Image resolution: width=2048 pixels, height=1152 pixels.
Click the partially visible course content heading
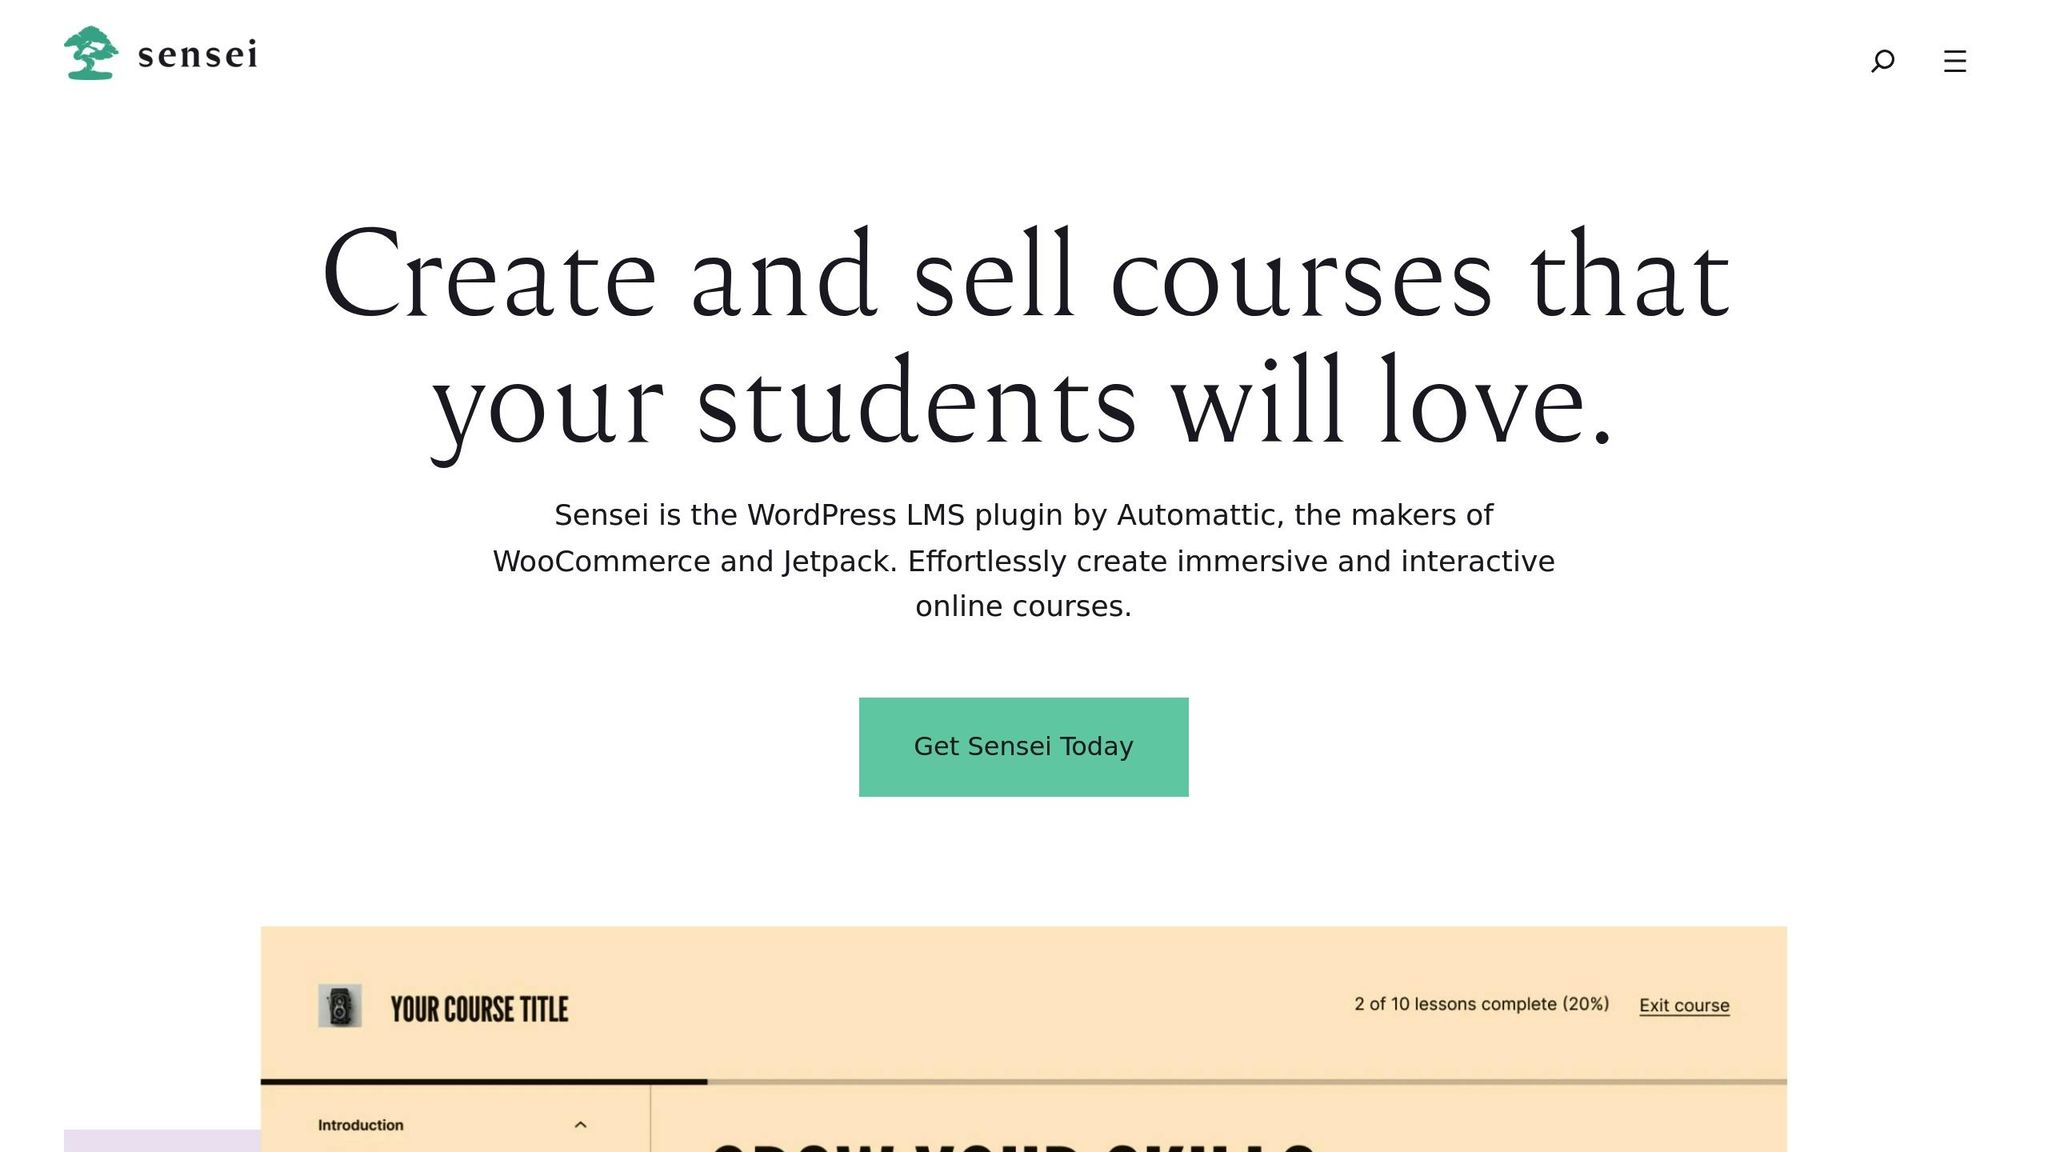(x=1012, y=1145)
